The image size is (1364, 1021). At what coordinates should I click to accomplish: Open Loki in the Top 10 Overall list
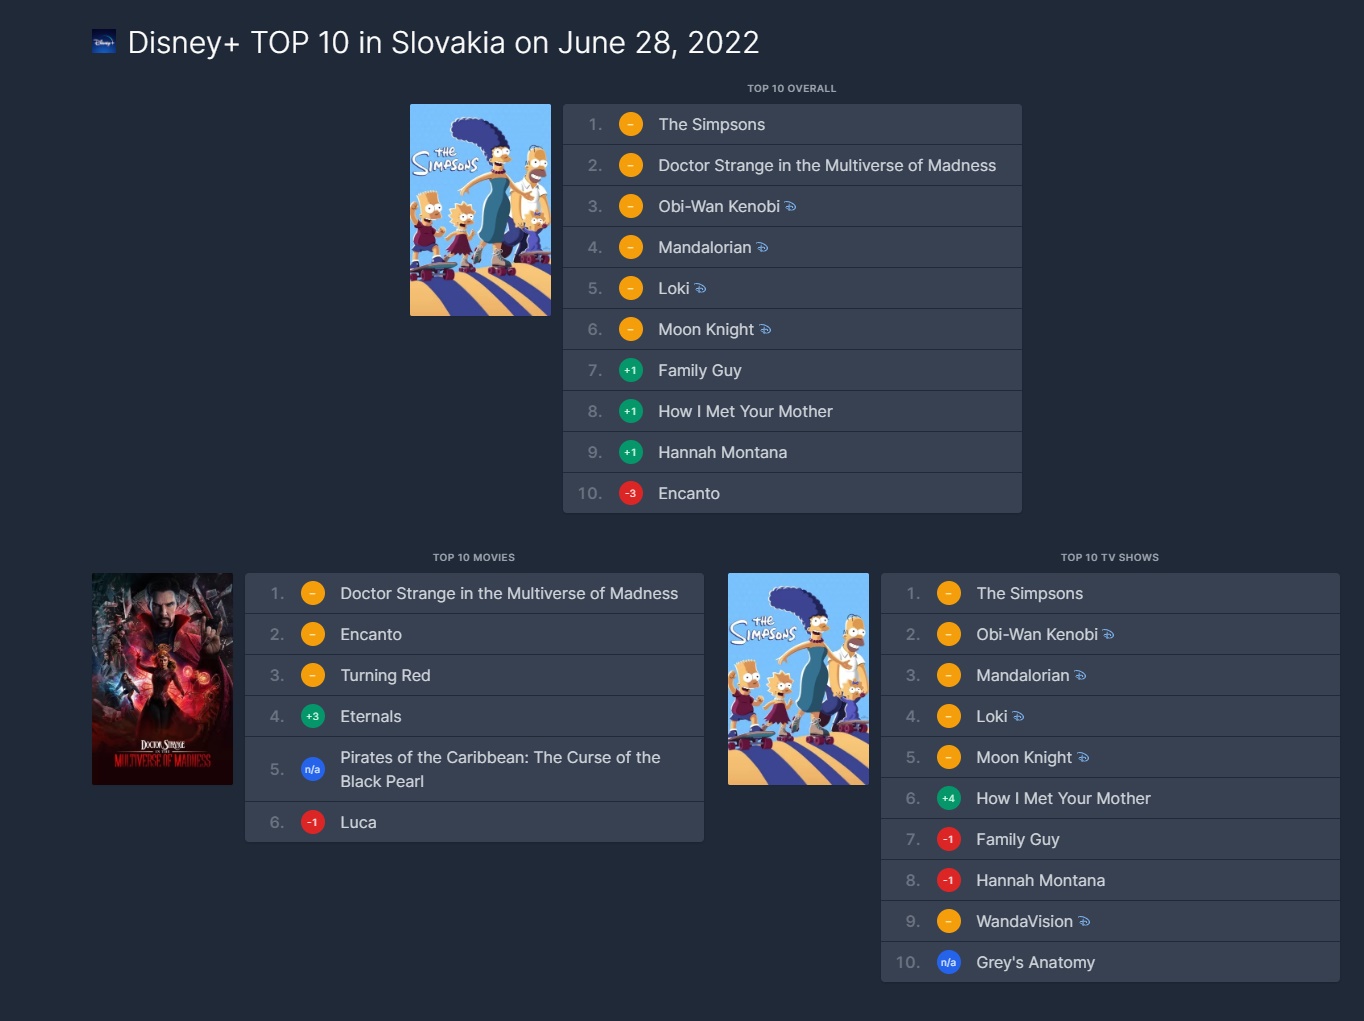point(674,288)
